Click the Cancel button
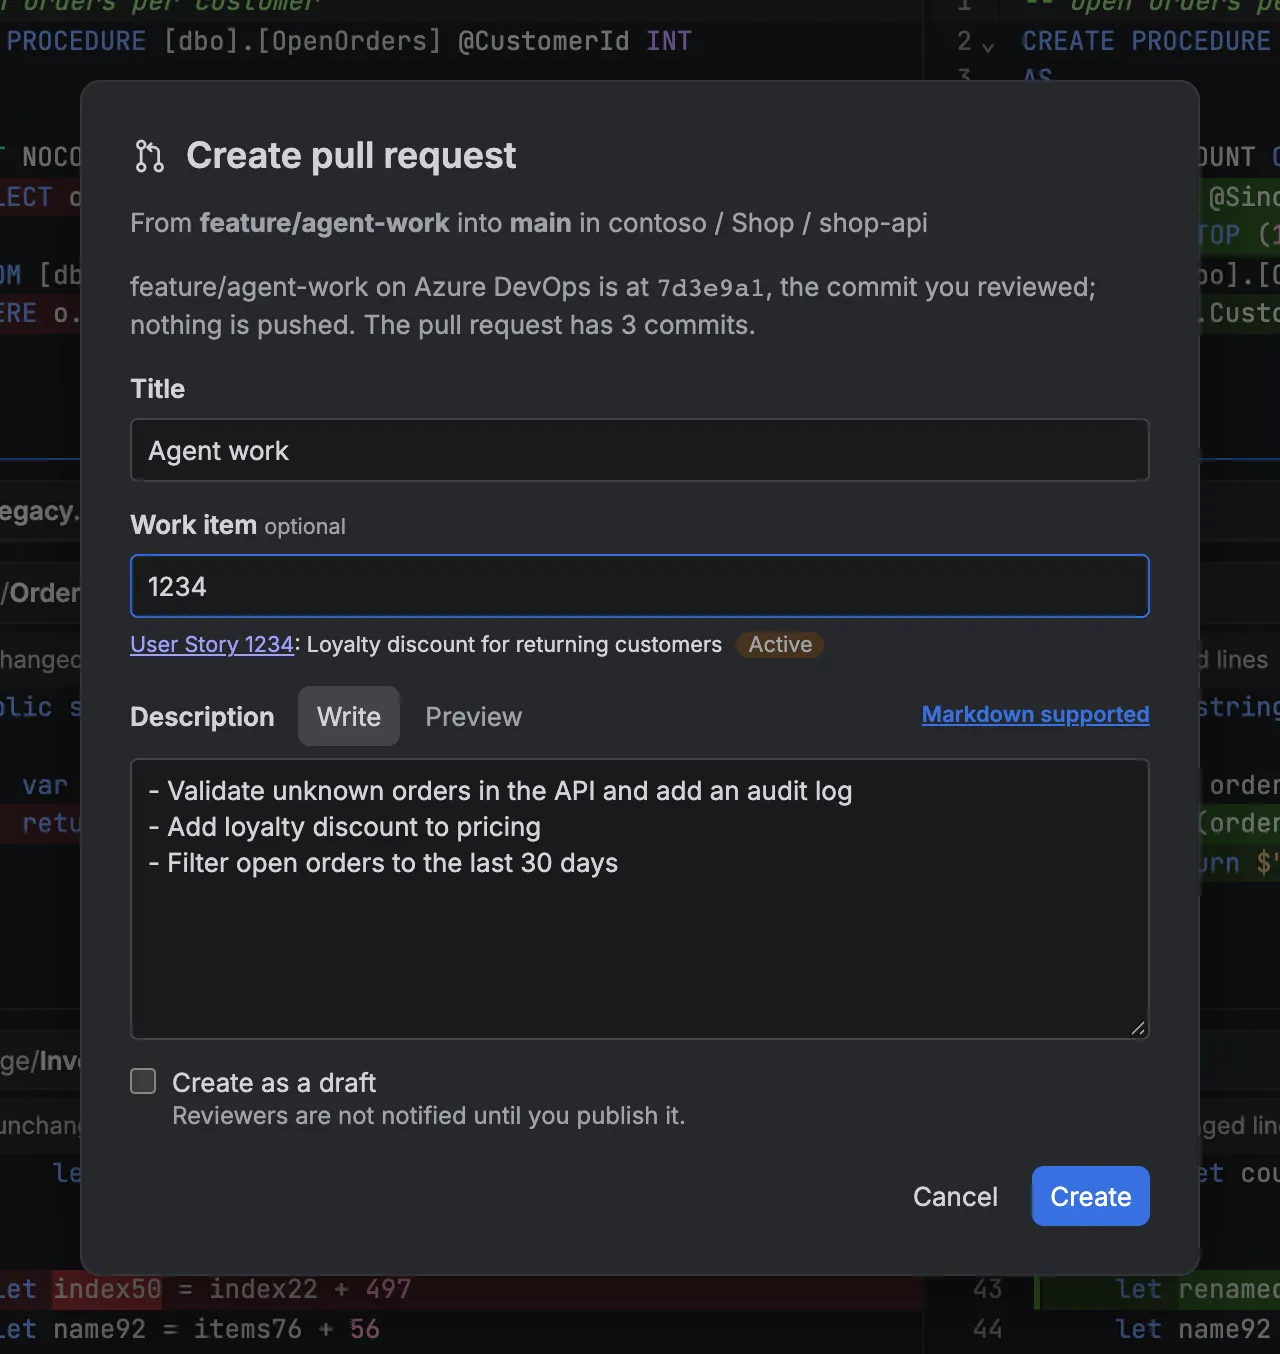 [x=955, y=1196]
